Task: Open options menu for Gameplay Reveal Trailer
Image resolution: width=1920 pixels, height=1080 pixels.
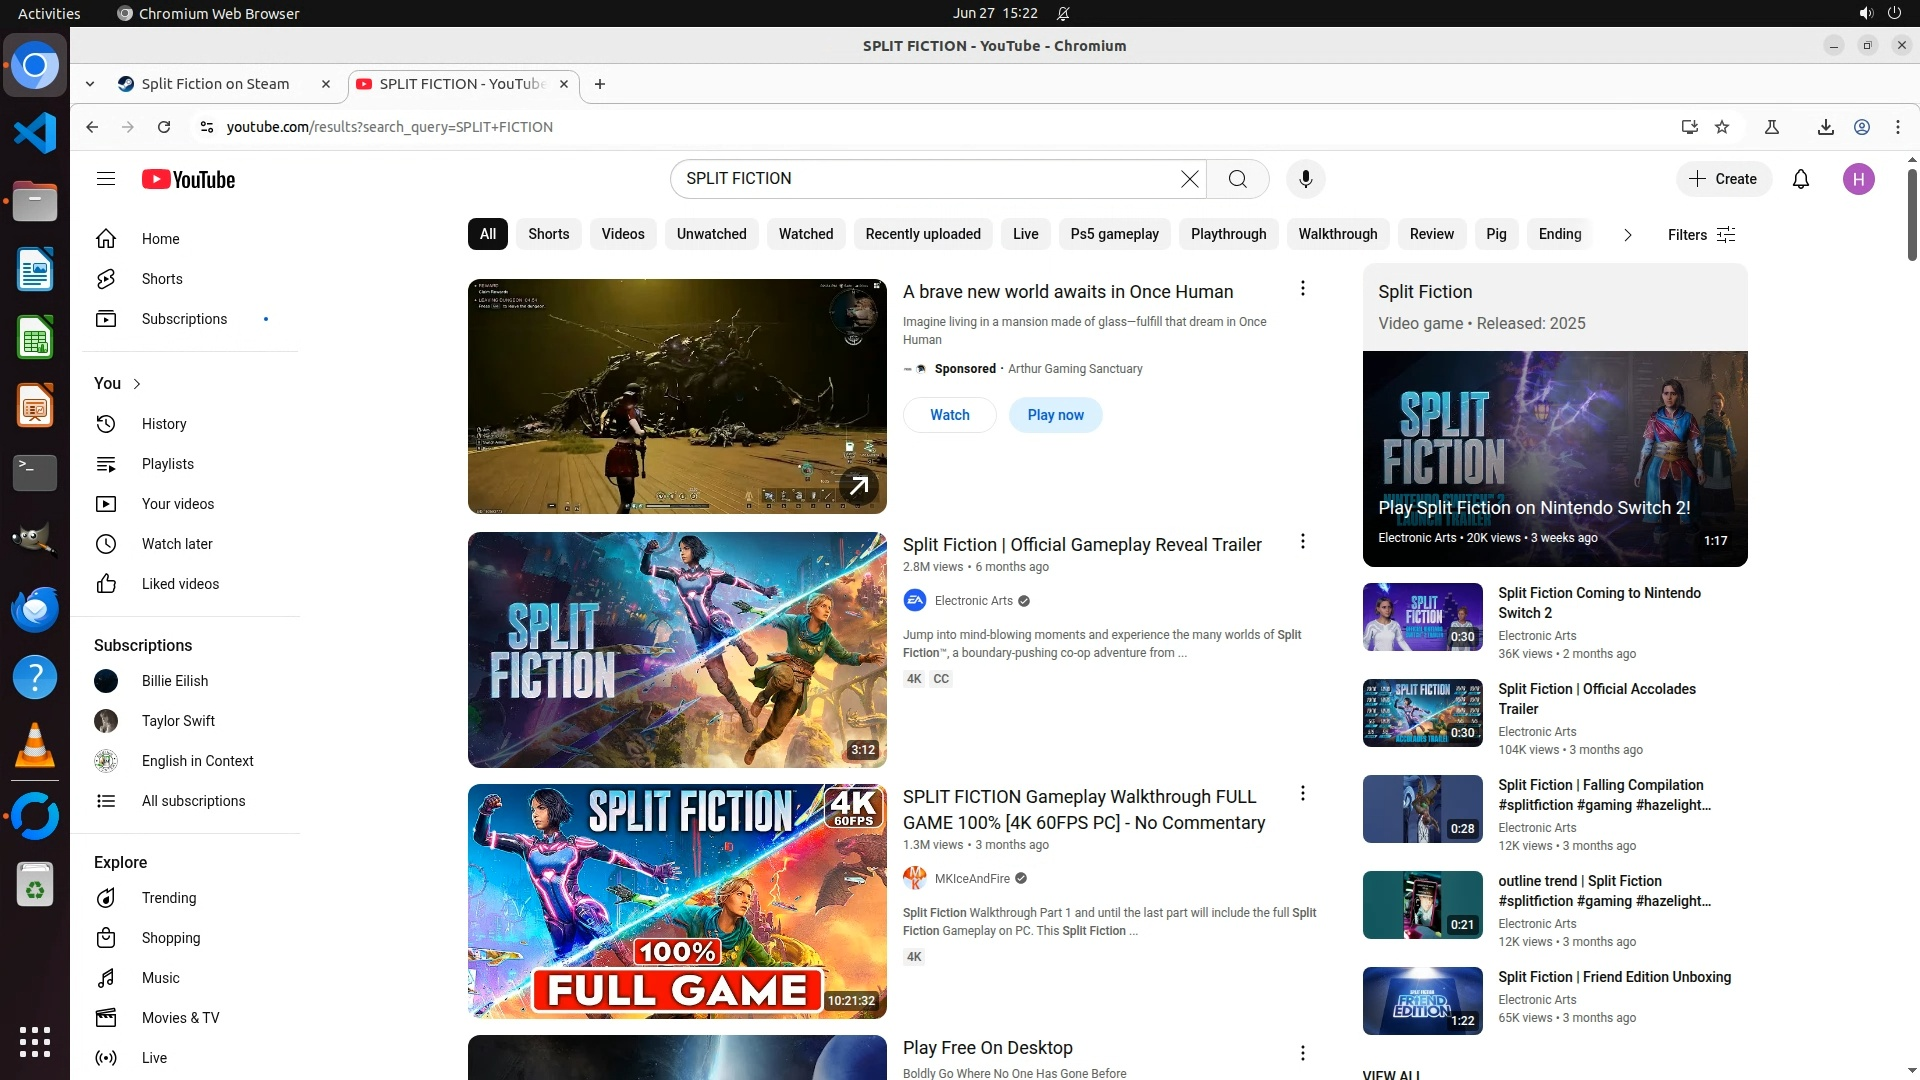Action: tap(1302, 542)
